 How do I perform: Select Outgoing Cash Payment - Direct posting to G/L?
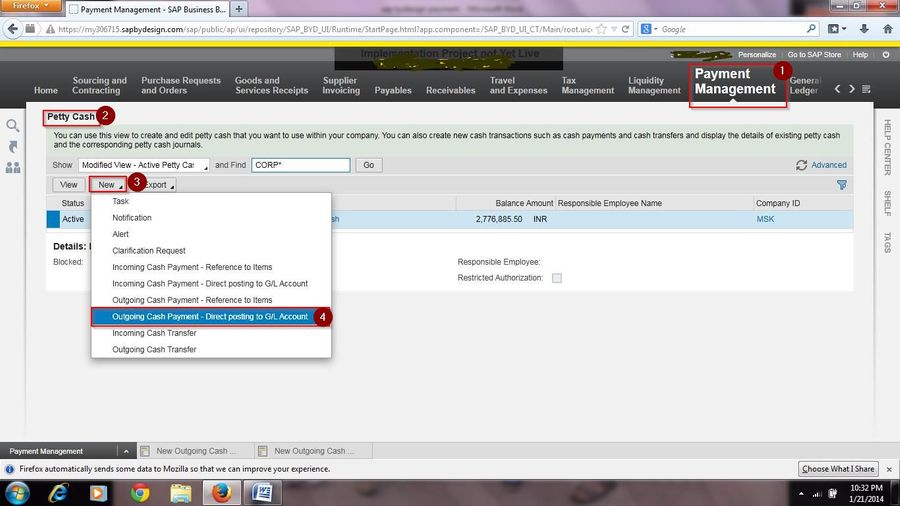[211, 317]
